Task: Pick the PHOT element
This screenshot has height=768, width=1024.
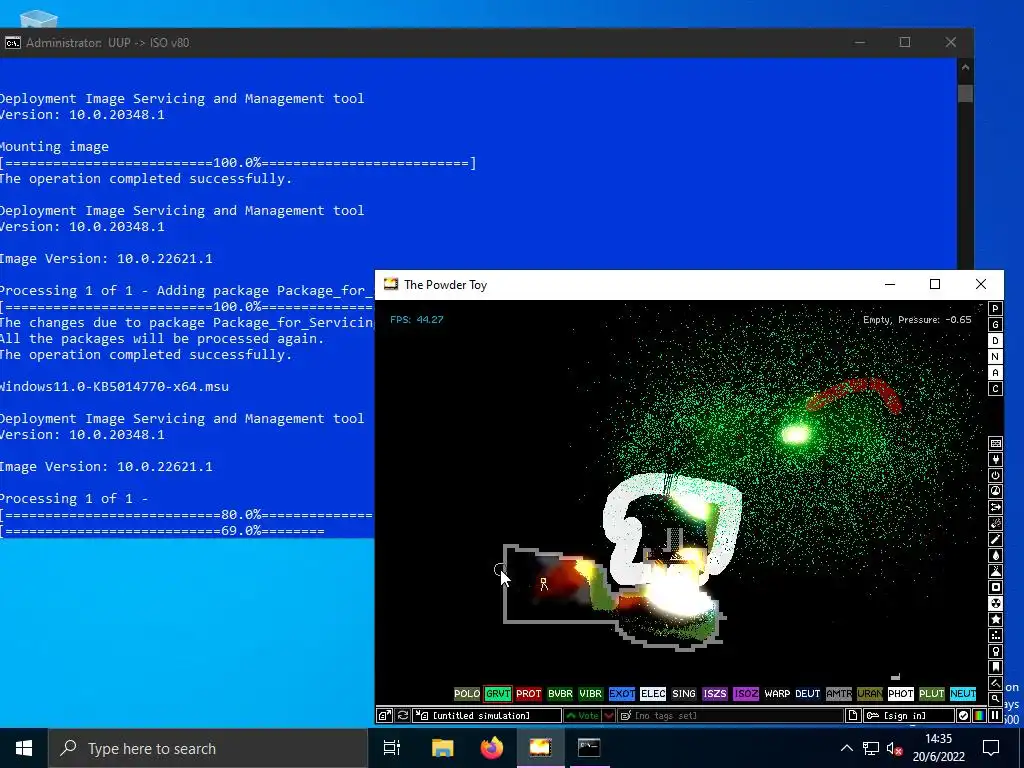Action: [x=901, y=694]
